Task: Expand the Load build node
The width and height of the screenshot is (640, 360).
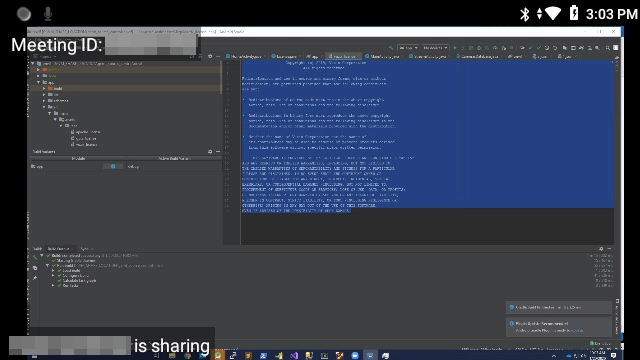Action: (x=53, y=271)
